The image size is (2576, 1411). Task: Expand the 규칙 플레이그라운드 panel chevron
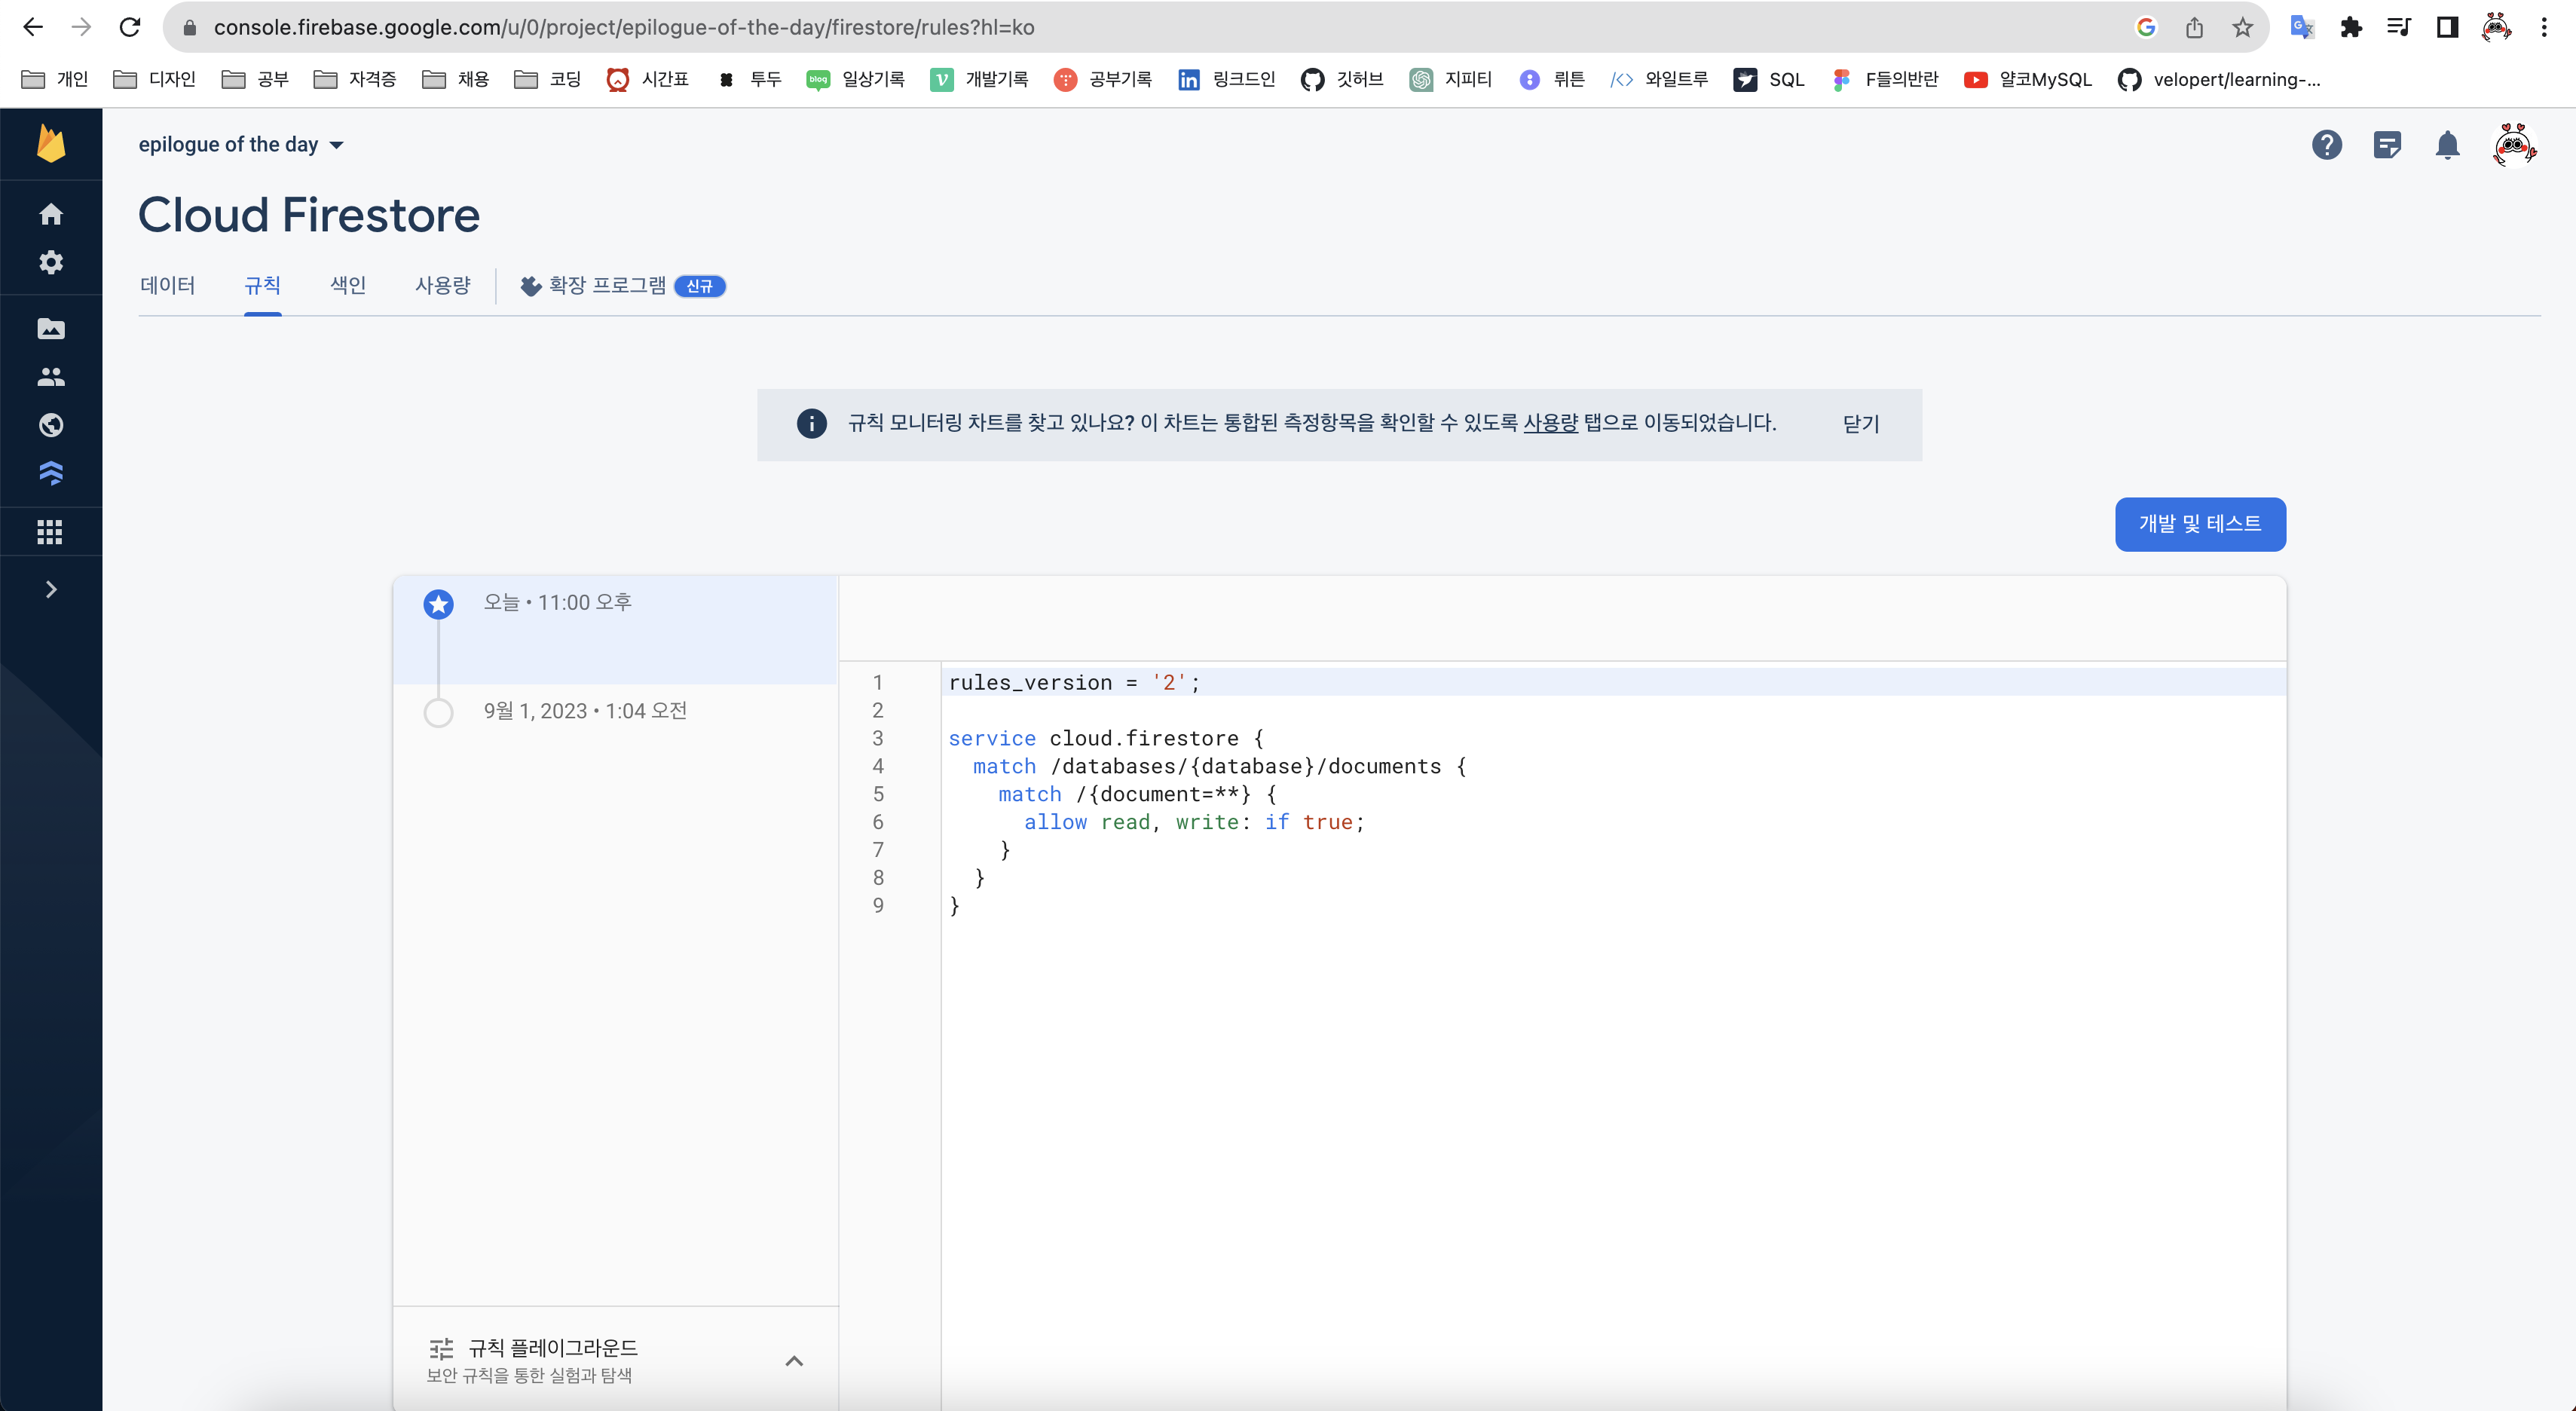794,1361
